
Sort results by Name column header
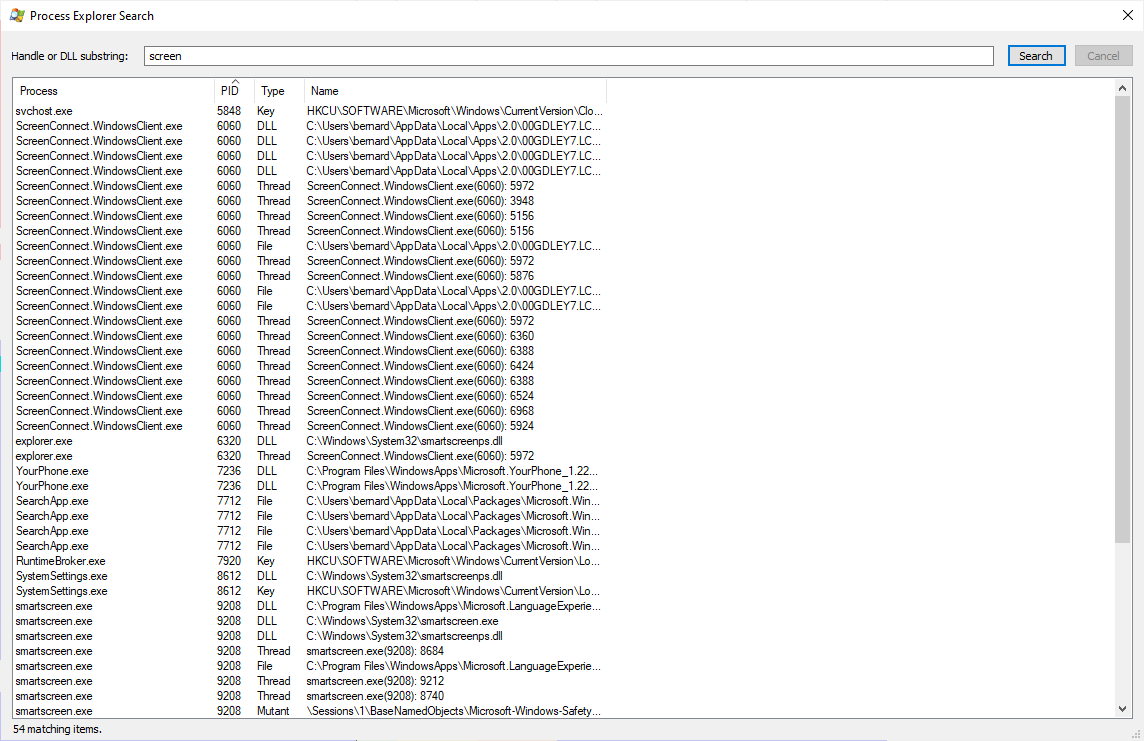point(455,91)
